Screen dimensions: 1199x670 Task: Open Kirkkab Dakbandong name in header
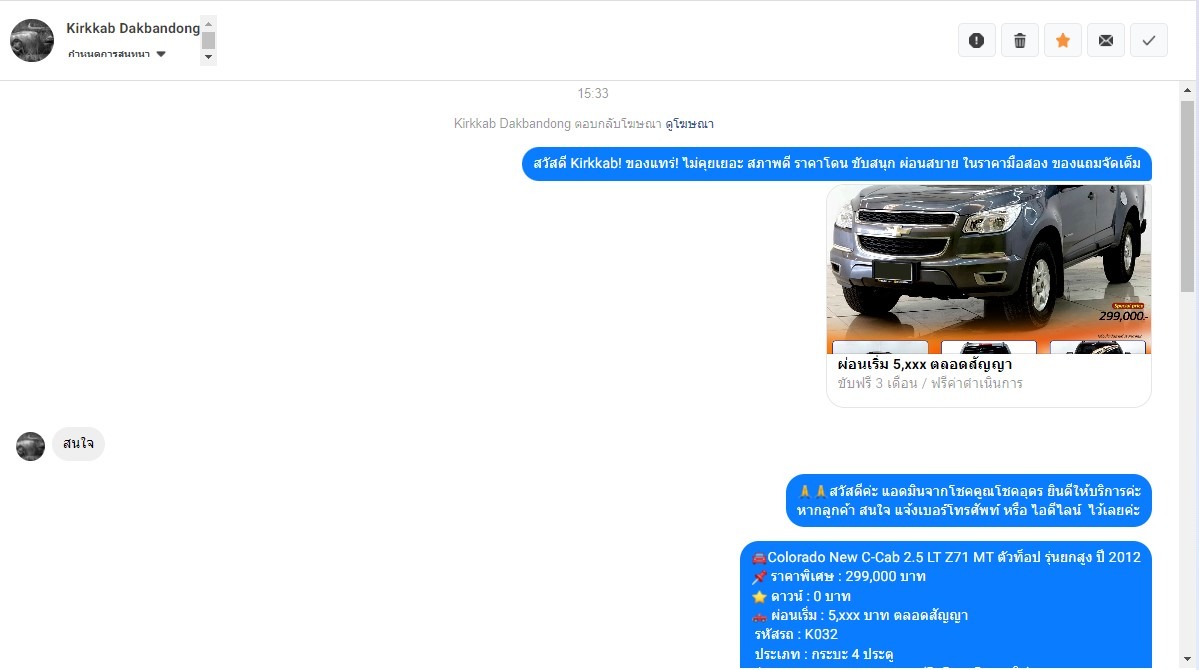133,28
